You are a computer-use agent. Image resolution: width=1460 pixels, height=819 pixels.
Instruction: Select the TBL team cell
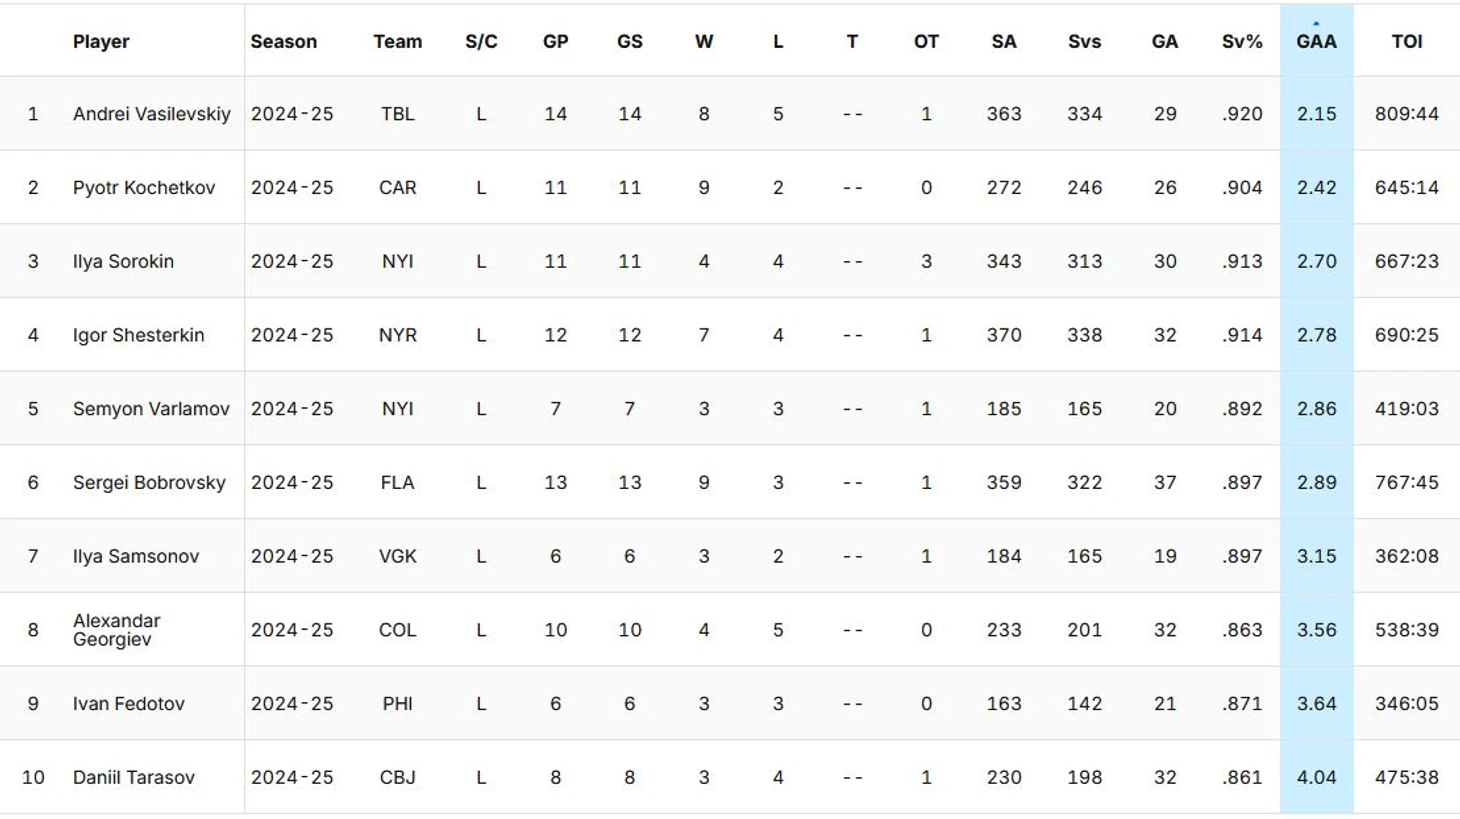pyautogui.click(x=398, y=114)
